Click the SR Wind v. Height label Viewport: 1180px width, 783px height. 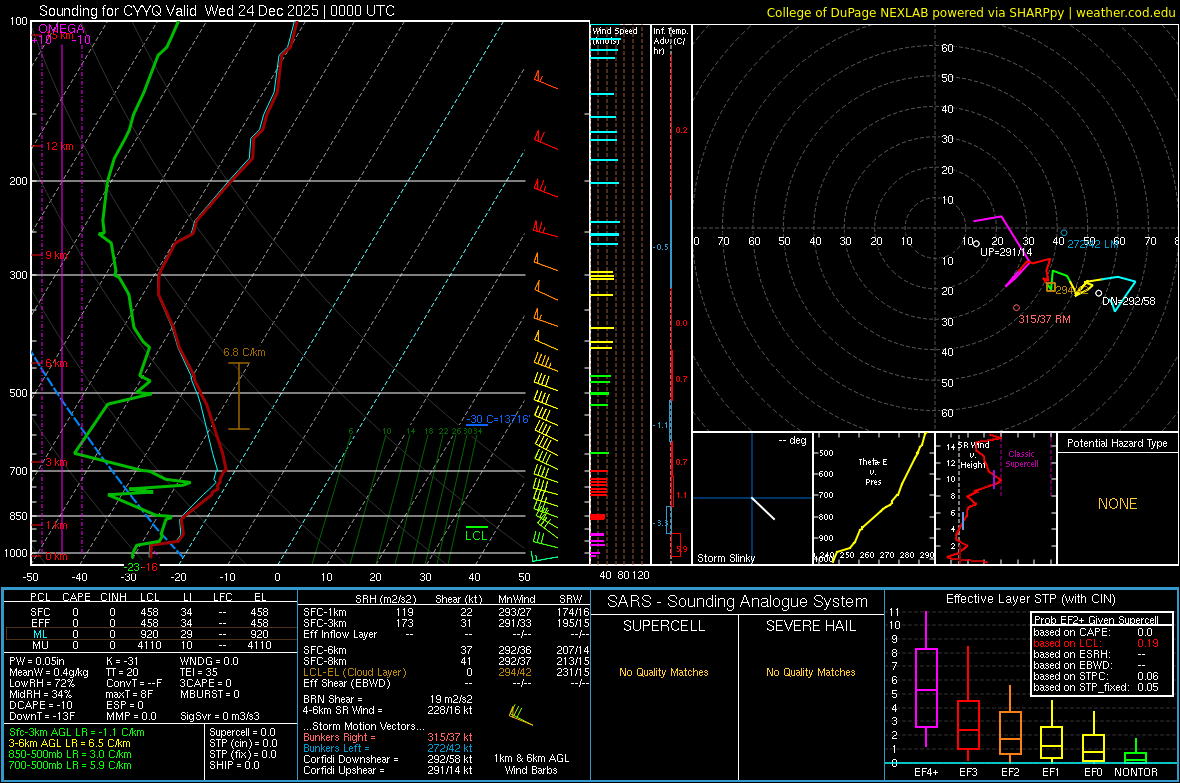(x=974, y=455)
